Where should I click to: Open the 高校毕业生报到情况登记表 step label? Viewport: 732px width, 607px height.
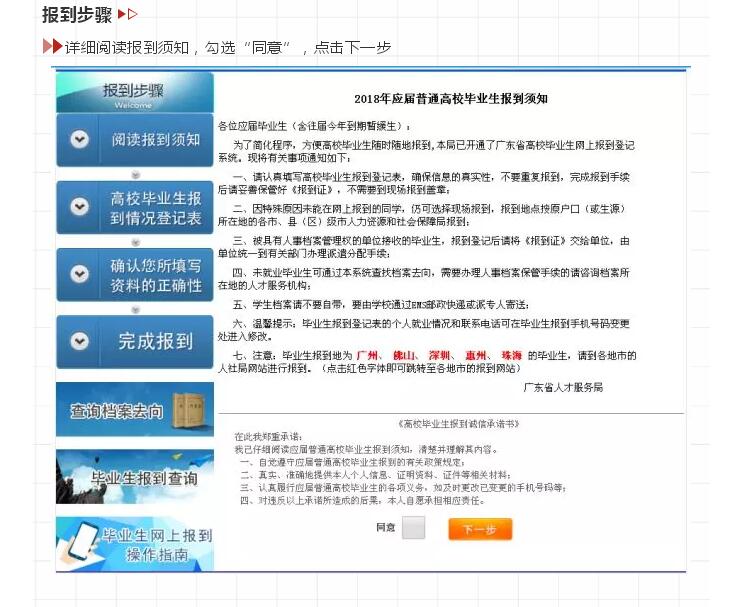coord(155,207)
